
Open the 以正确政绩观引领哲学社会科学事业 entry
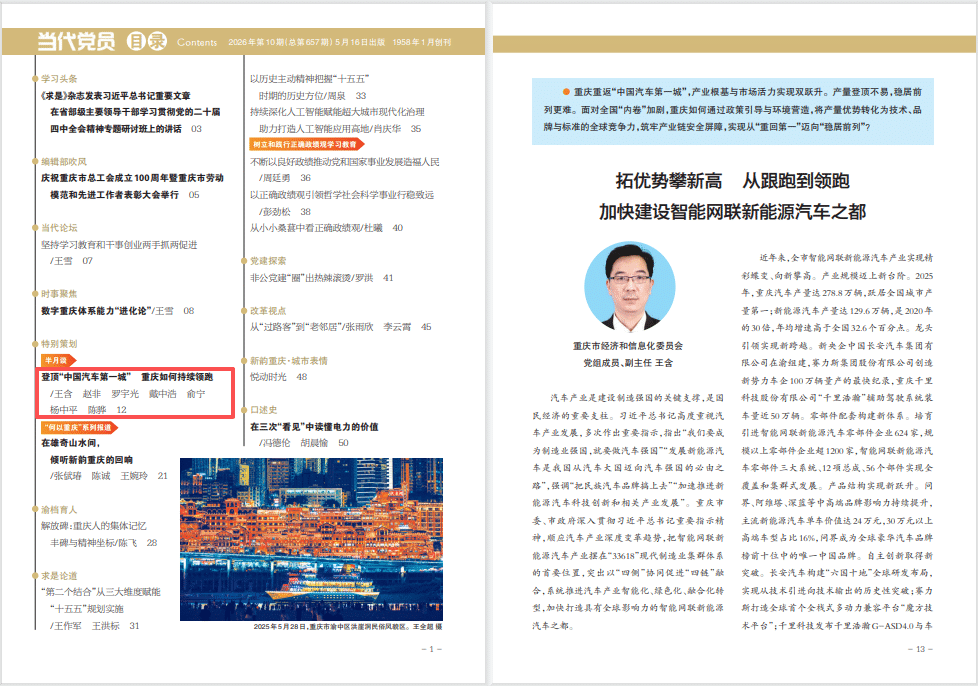[342, 195]
